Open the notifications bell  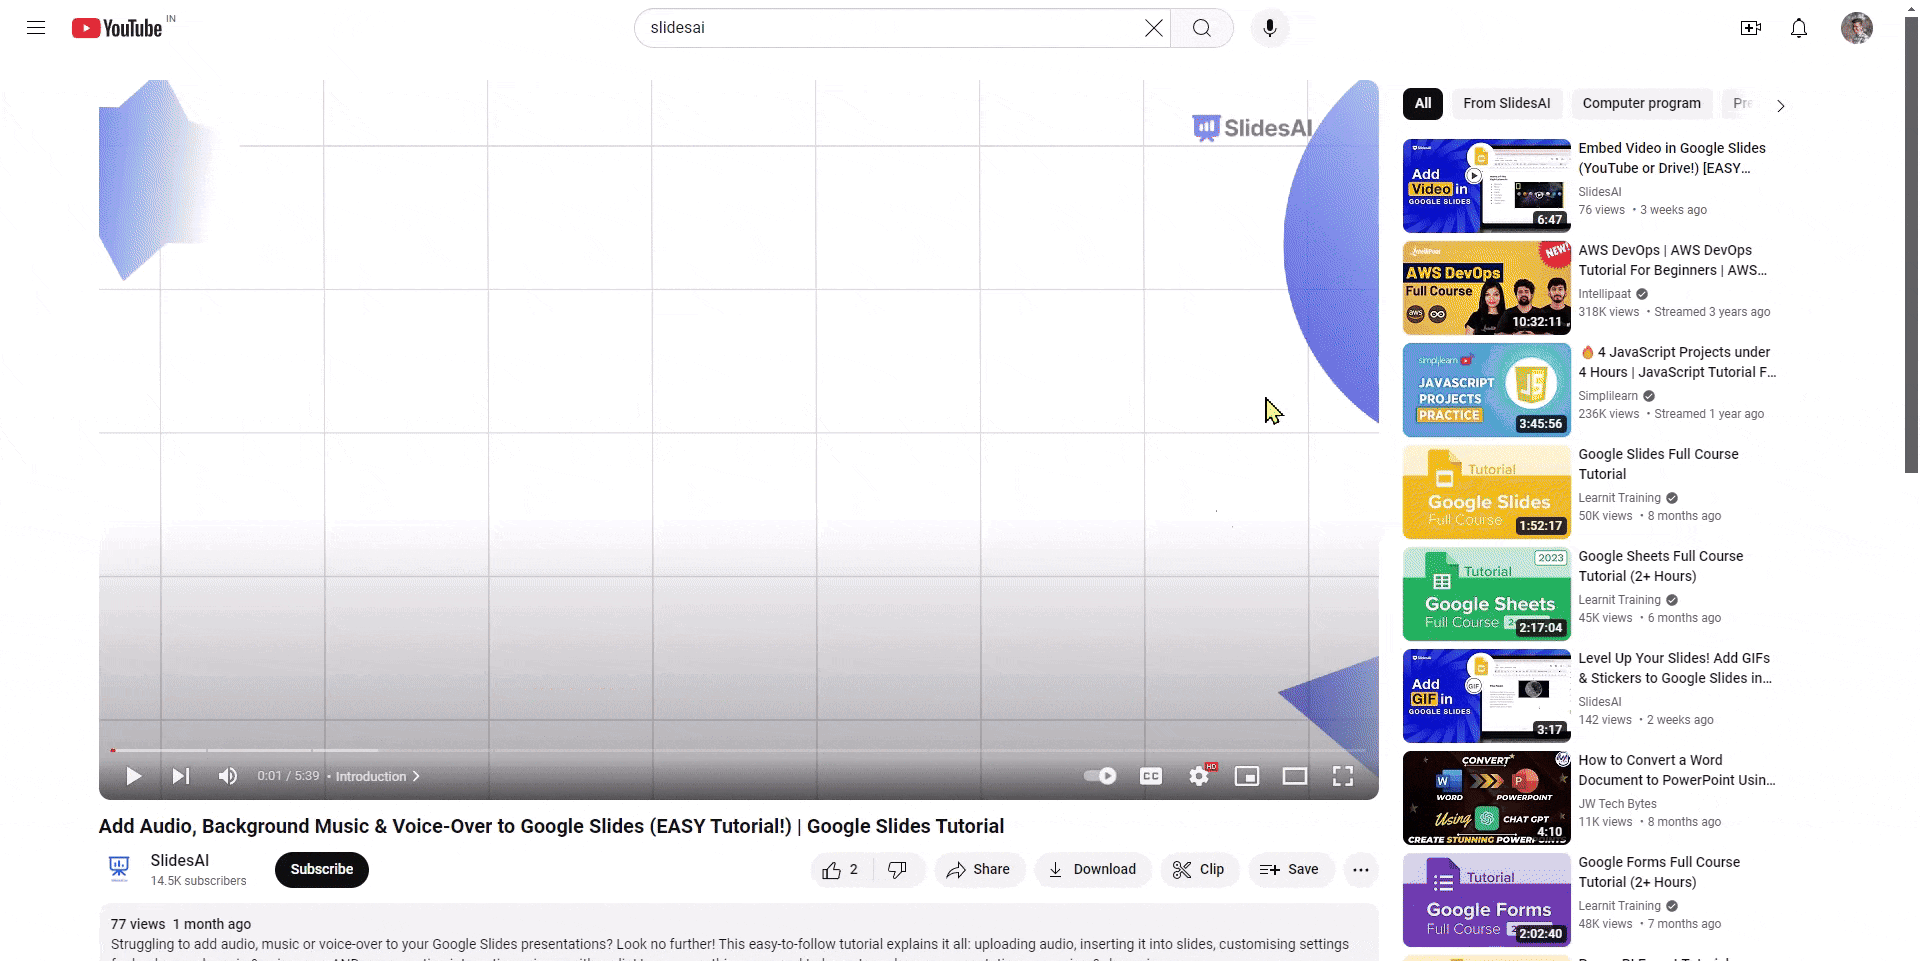pyautogui.click(x=1798, y=28)
